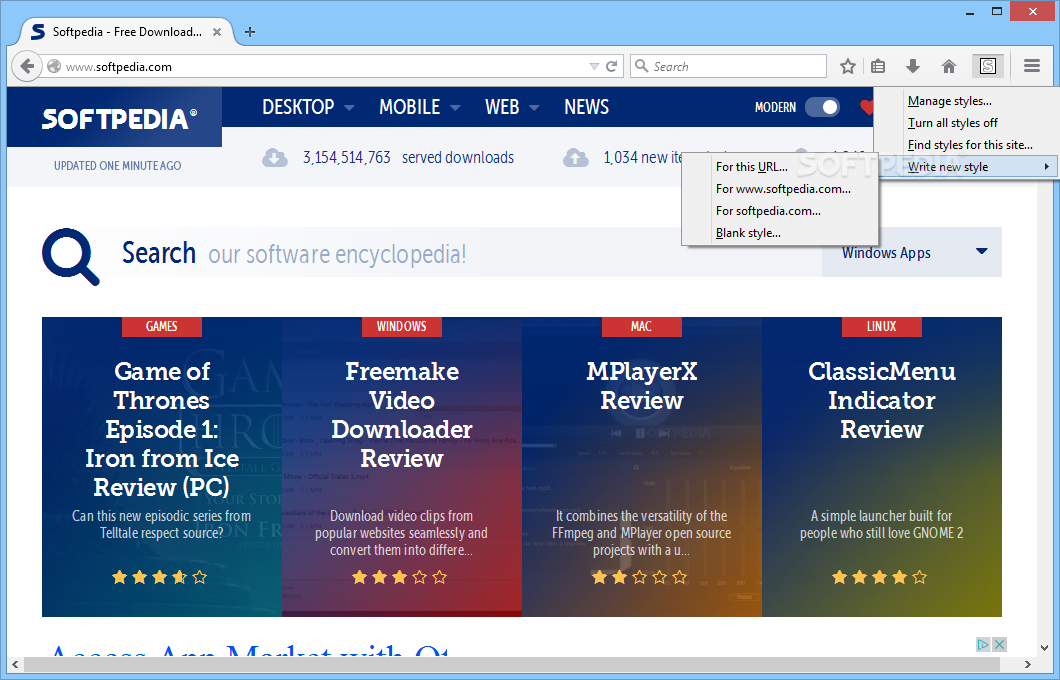Click the Freemake star rating

coord(400,577)
